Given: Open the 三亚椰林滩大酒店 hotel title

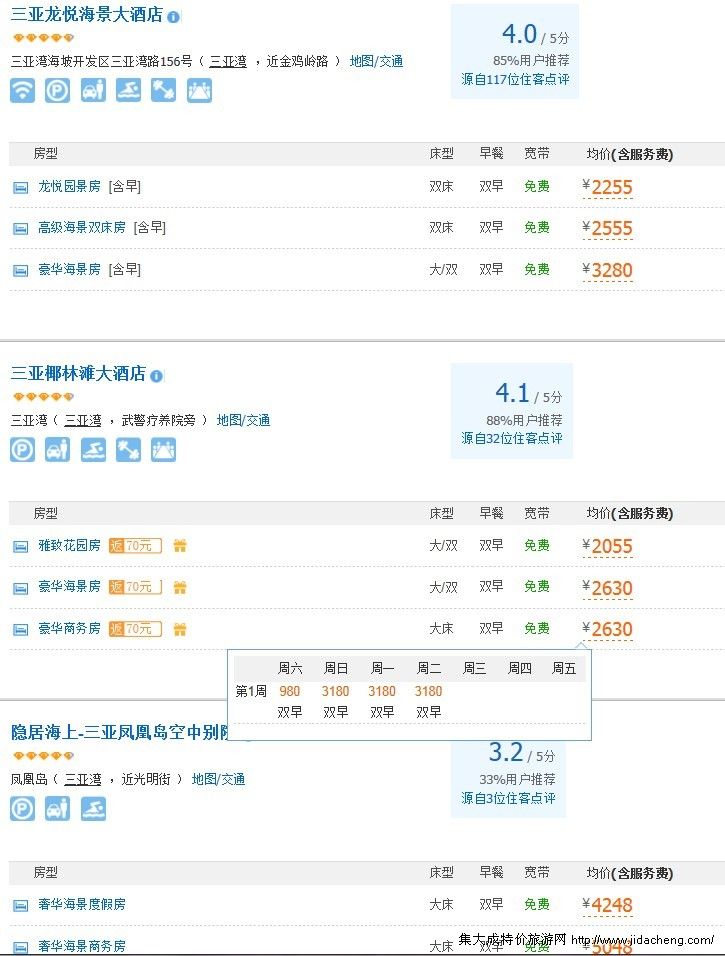Looking at the screenshot, I should (78, 374).
